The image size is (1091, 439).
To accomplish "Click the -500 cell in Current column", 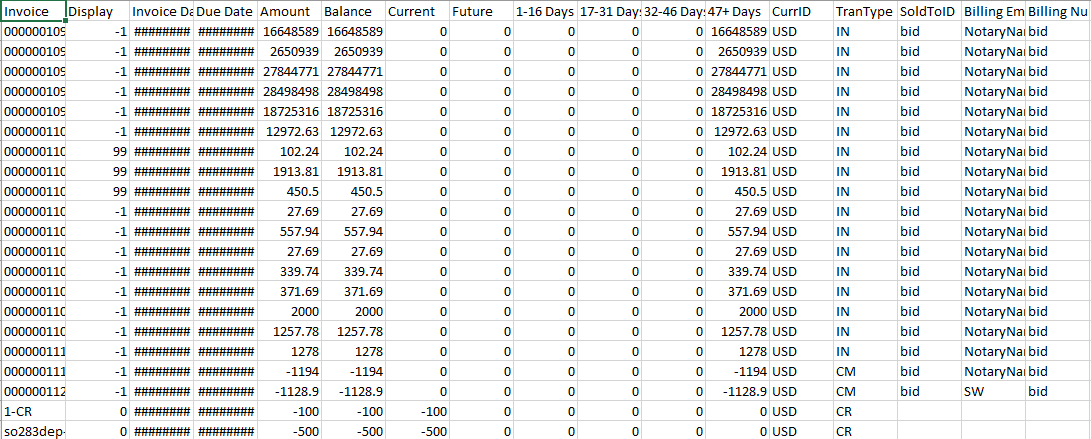I will pyautogui.click(x=416, y=431).
